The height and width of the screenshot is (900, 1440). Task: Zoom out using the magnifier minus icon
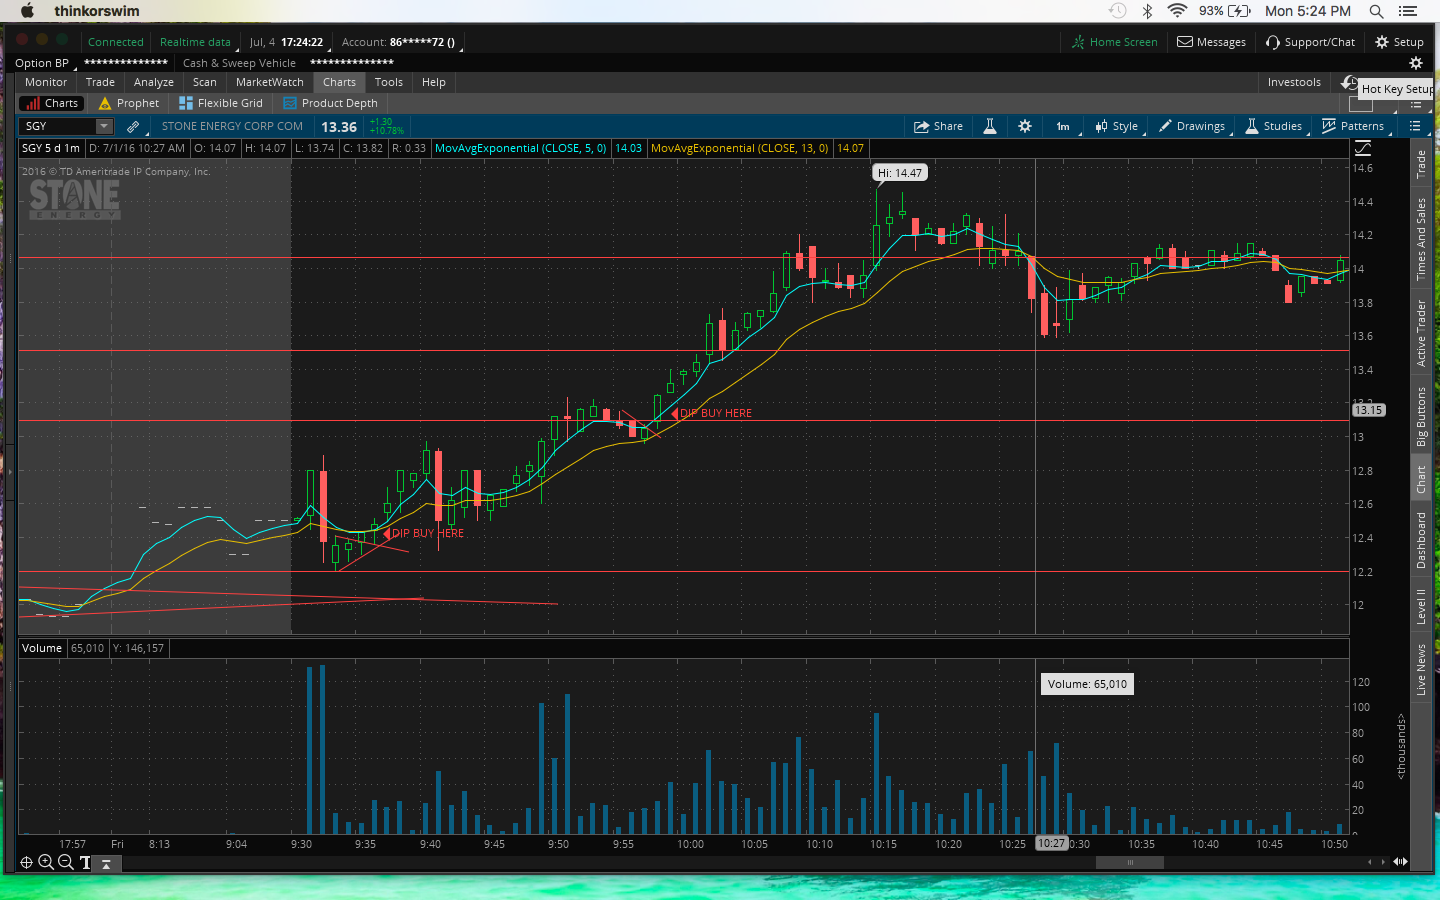click(66, 862)
